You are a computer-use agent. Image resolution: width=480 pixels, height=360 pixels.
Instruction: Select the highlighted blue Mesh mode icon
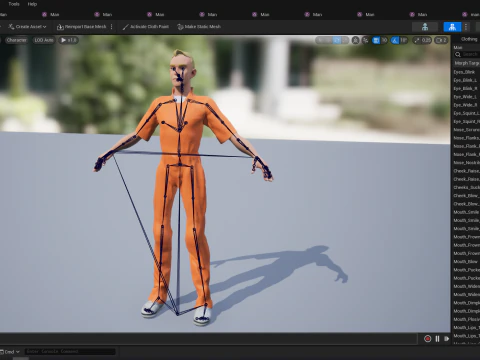pyautogui.click(x=452, y=27)
